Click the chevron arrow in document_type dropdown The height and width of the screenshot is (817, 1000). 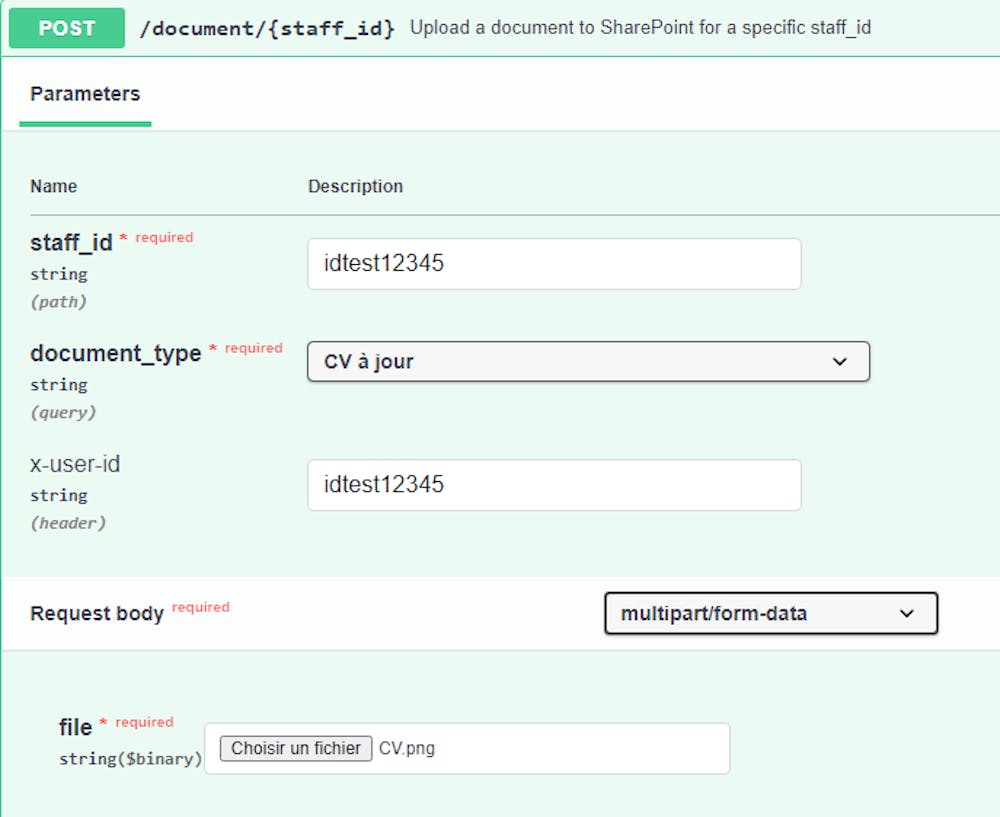click(840, 362)
